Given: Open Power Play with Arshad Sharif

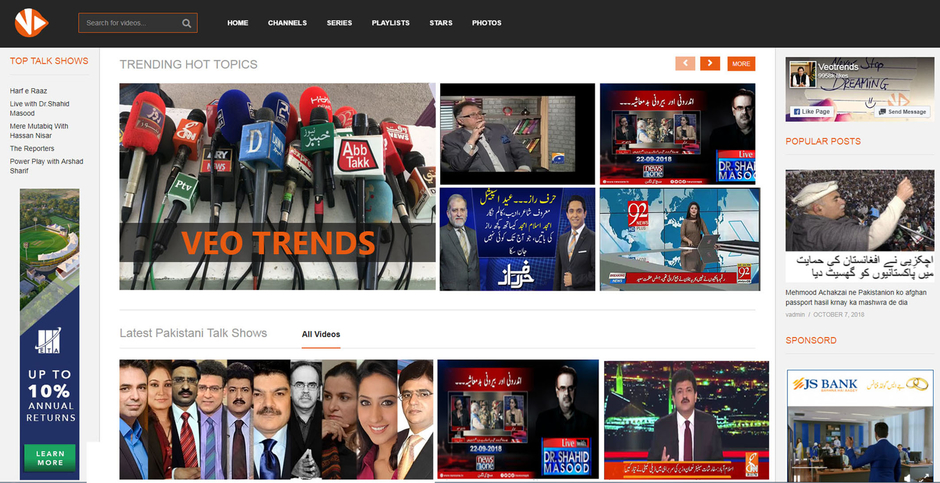Looking at the screenshot, I should coord(47,166).
